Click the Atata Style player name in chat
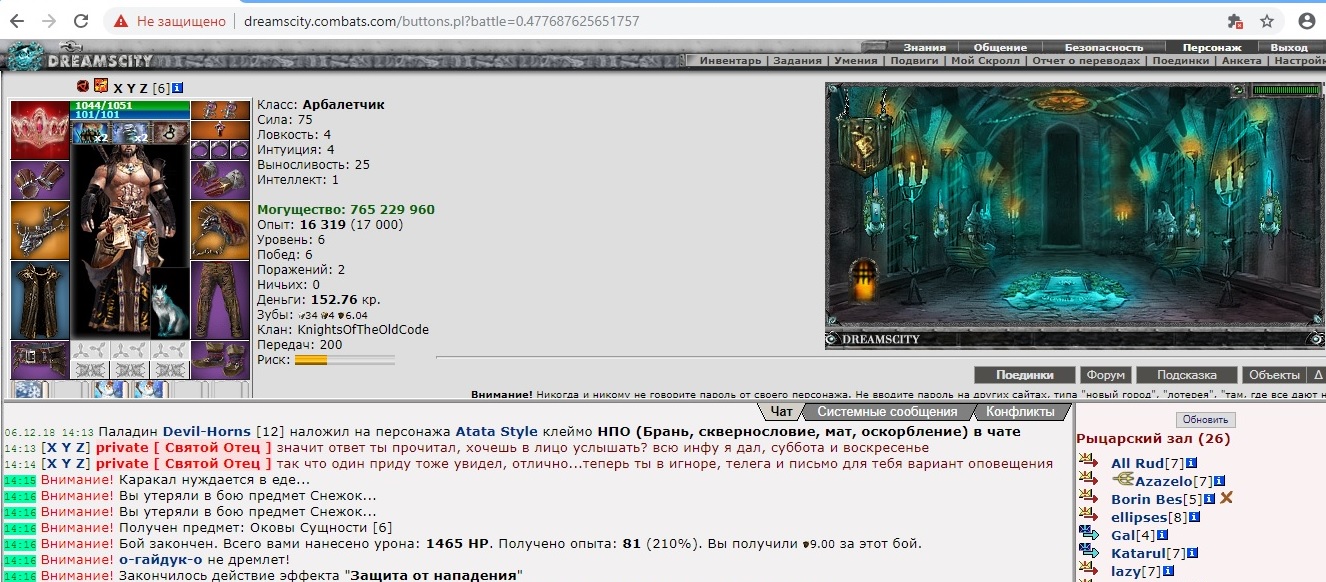 (x=497, y=432)
